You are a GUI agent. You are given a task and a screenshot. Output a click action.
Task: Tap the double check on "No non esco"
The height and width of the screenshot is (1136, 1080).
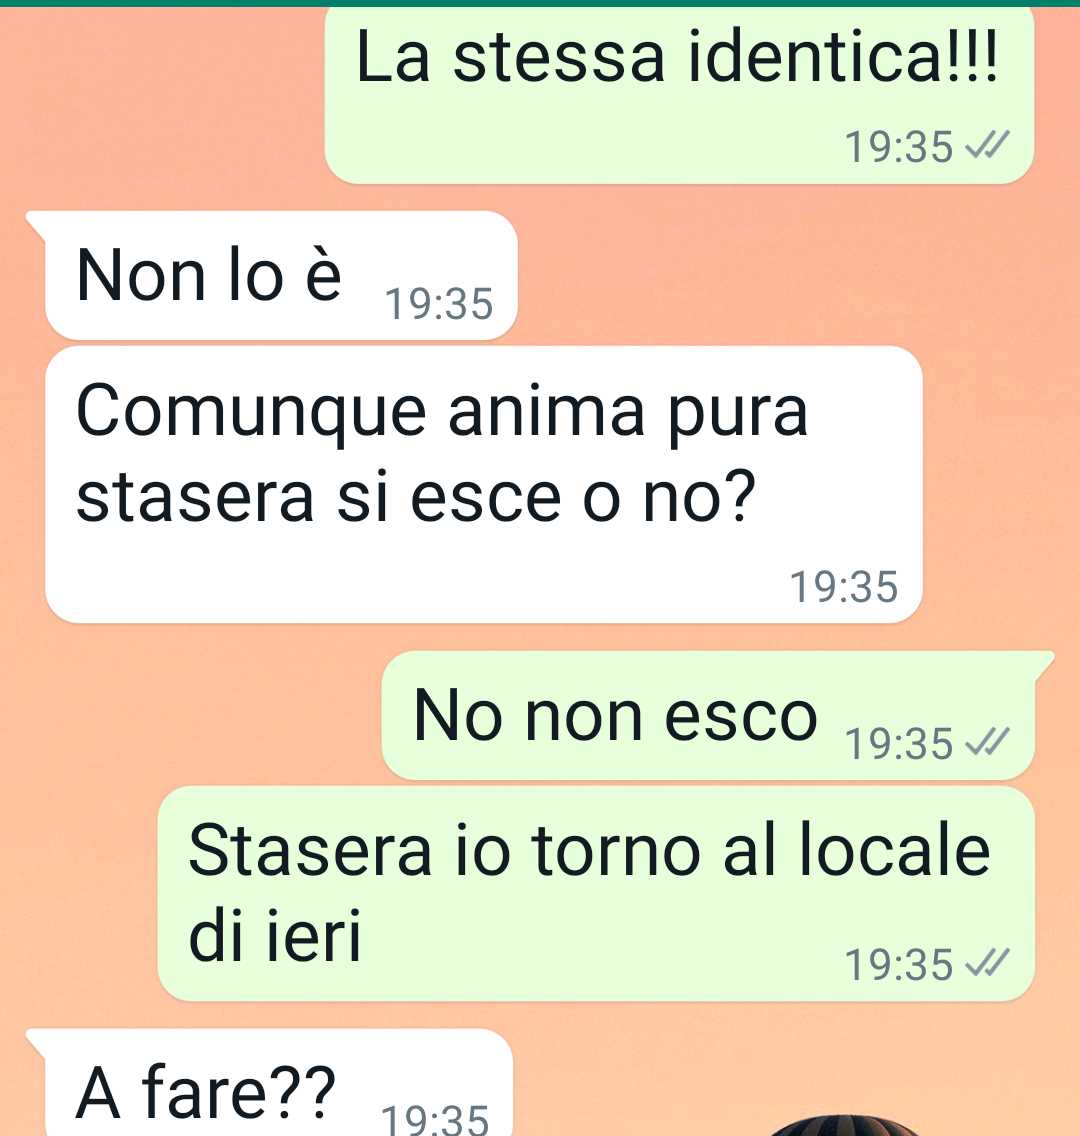[988, 743]
